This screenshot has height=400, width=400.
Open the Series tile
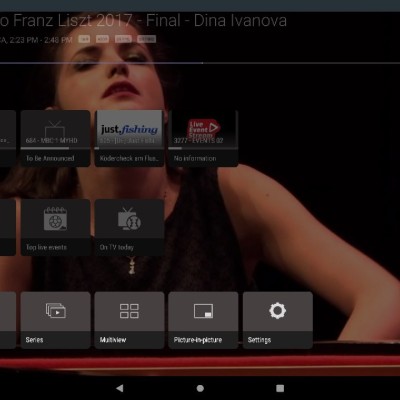pyautogui.click(x=55, y=320)
